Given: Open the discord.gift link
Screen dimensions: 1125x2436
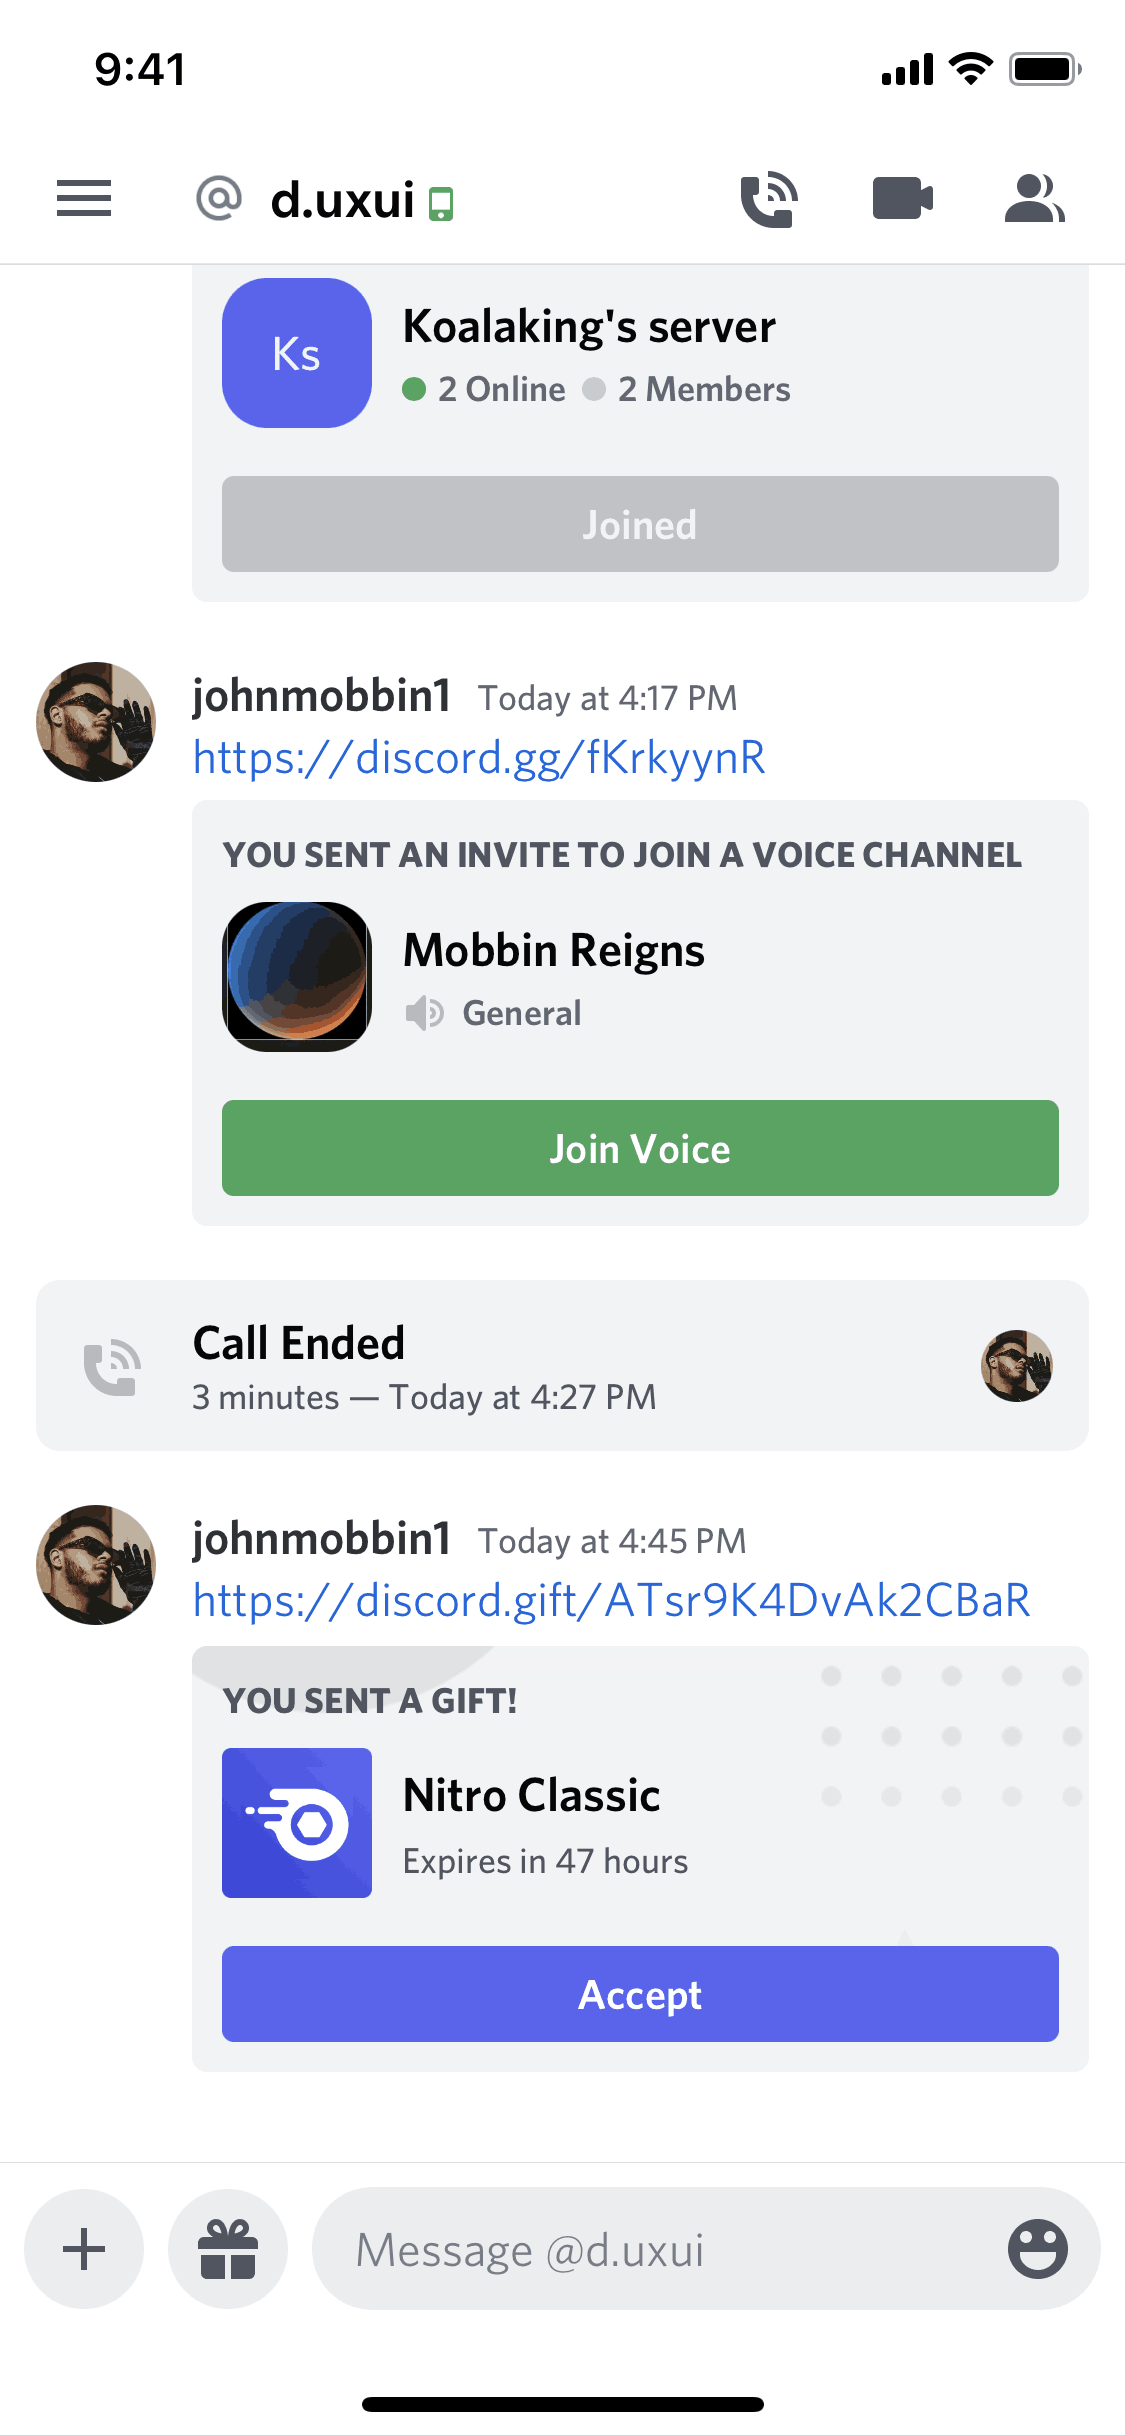Looking at the screenshot, I should pos(611,1601).
